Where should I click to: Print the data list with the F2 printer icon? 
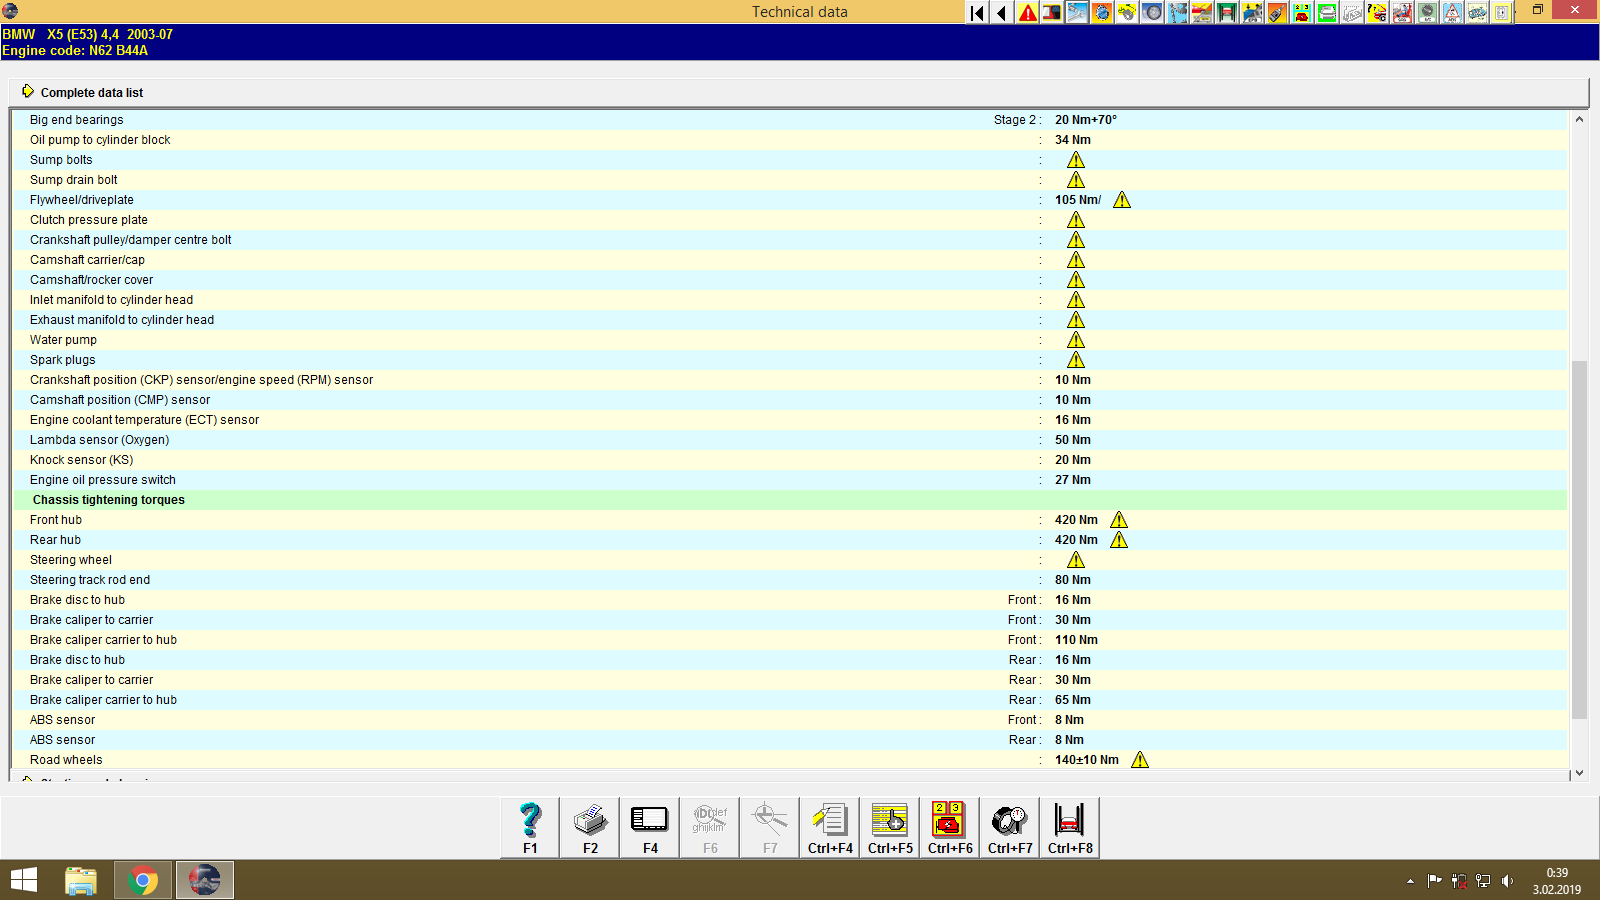point(589,827)
